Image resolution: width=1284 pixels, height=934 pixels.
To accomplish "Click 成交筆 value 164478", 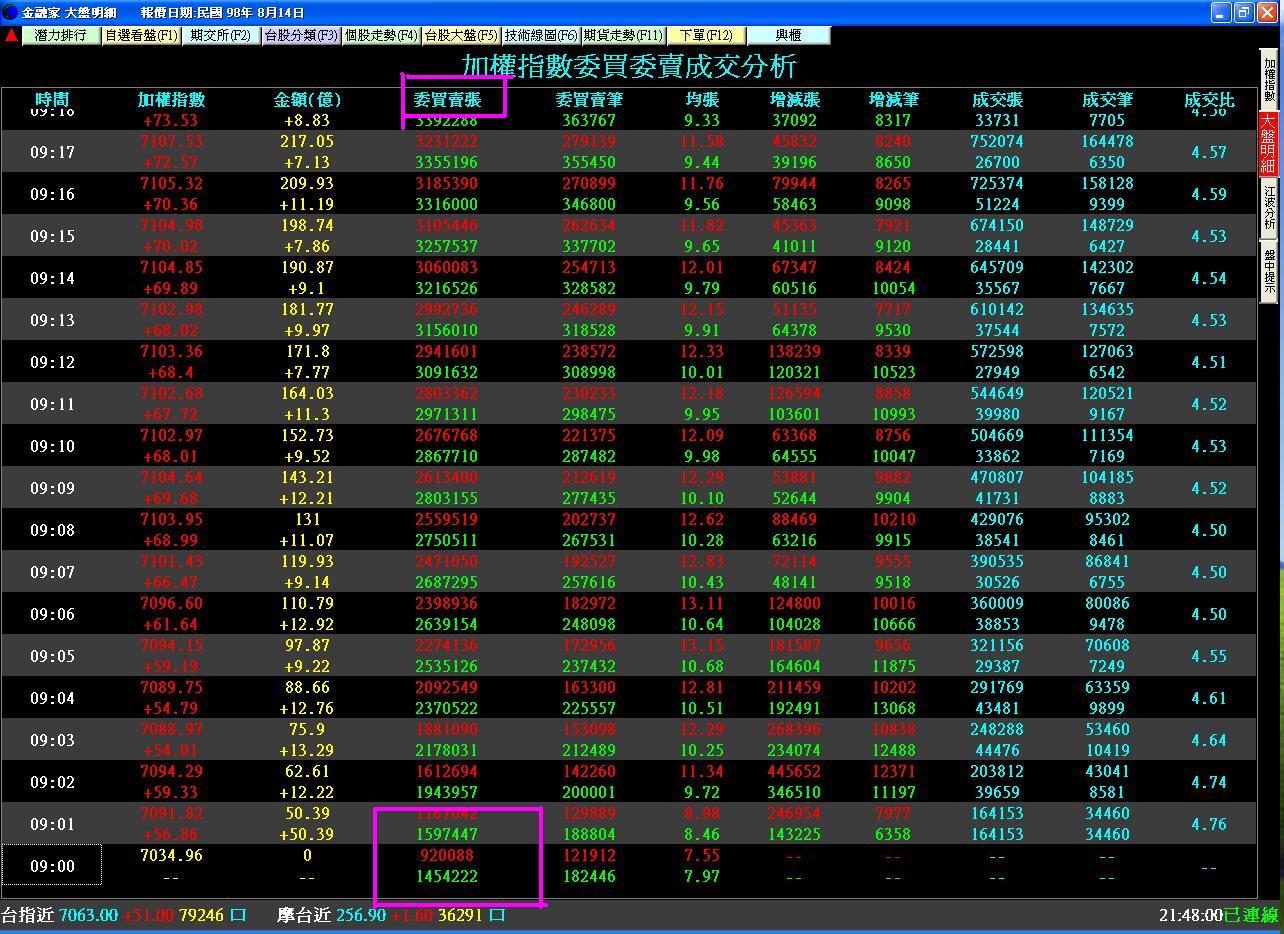I will 1107,142.
